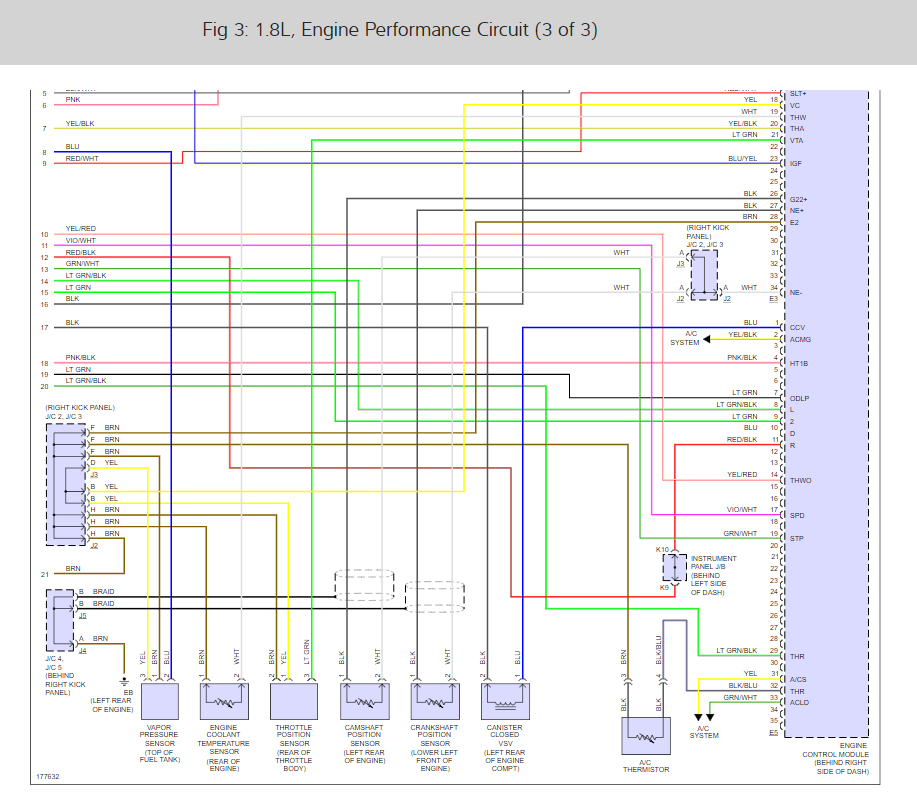Viewport: 917px width, 802px height.
Task: Click the diagram number 177632
Action: tap(47, 777)
